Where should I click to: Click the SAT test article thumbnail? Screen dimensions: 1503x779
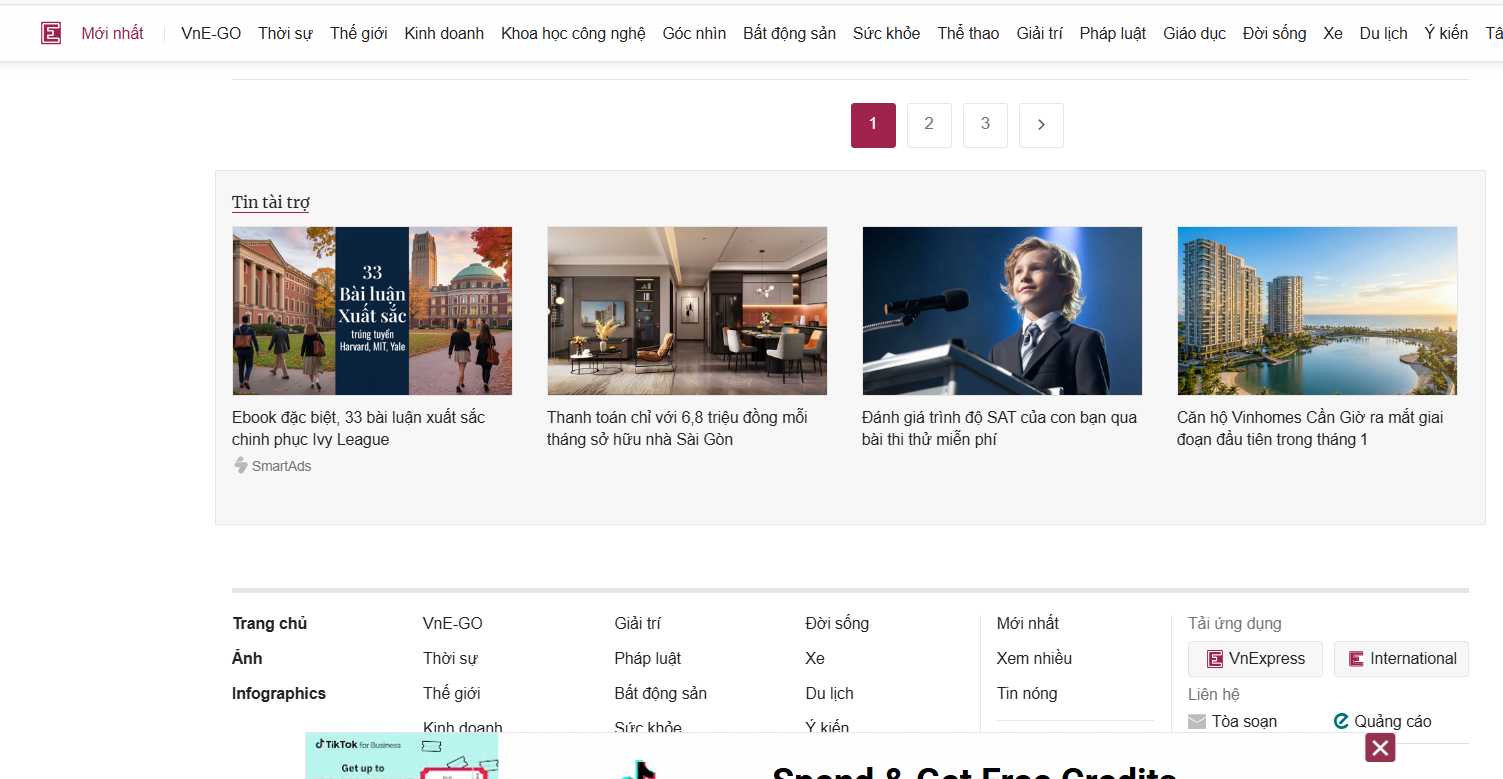click(1002, 310)
